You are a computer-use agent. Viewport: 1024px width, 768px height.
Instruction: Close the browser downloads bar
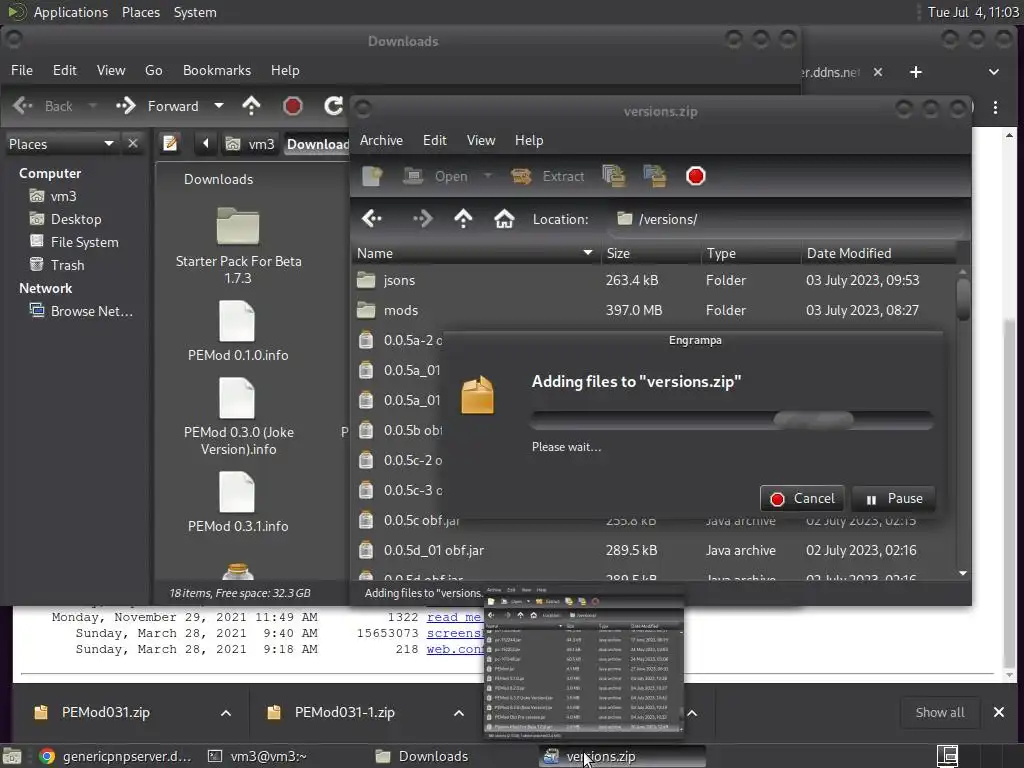click(x=999, y=712)
